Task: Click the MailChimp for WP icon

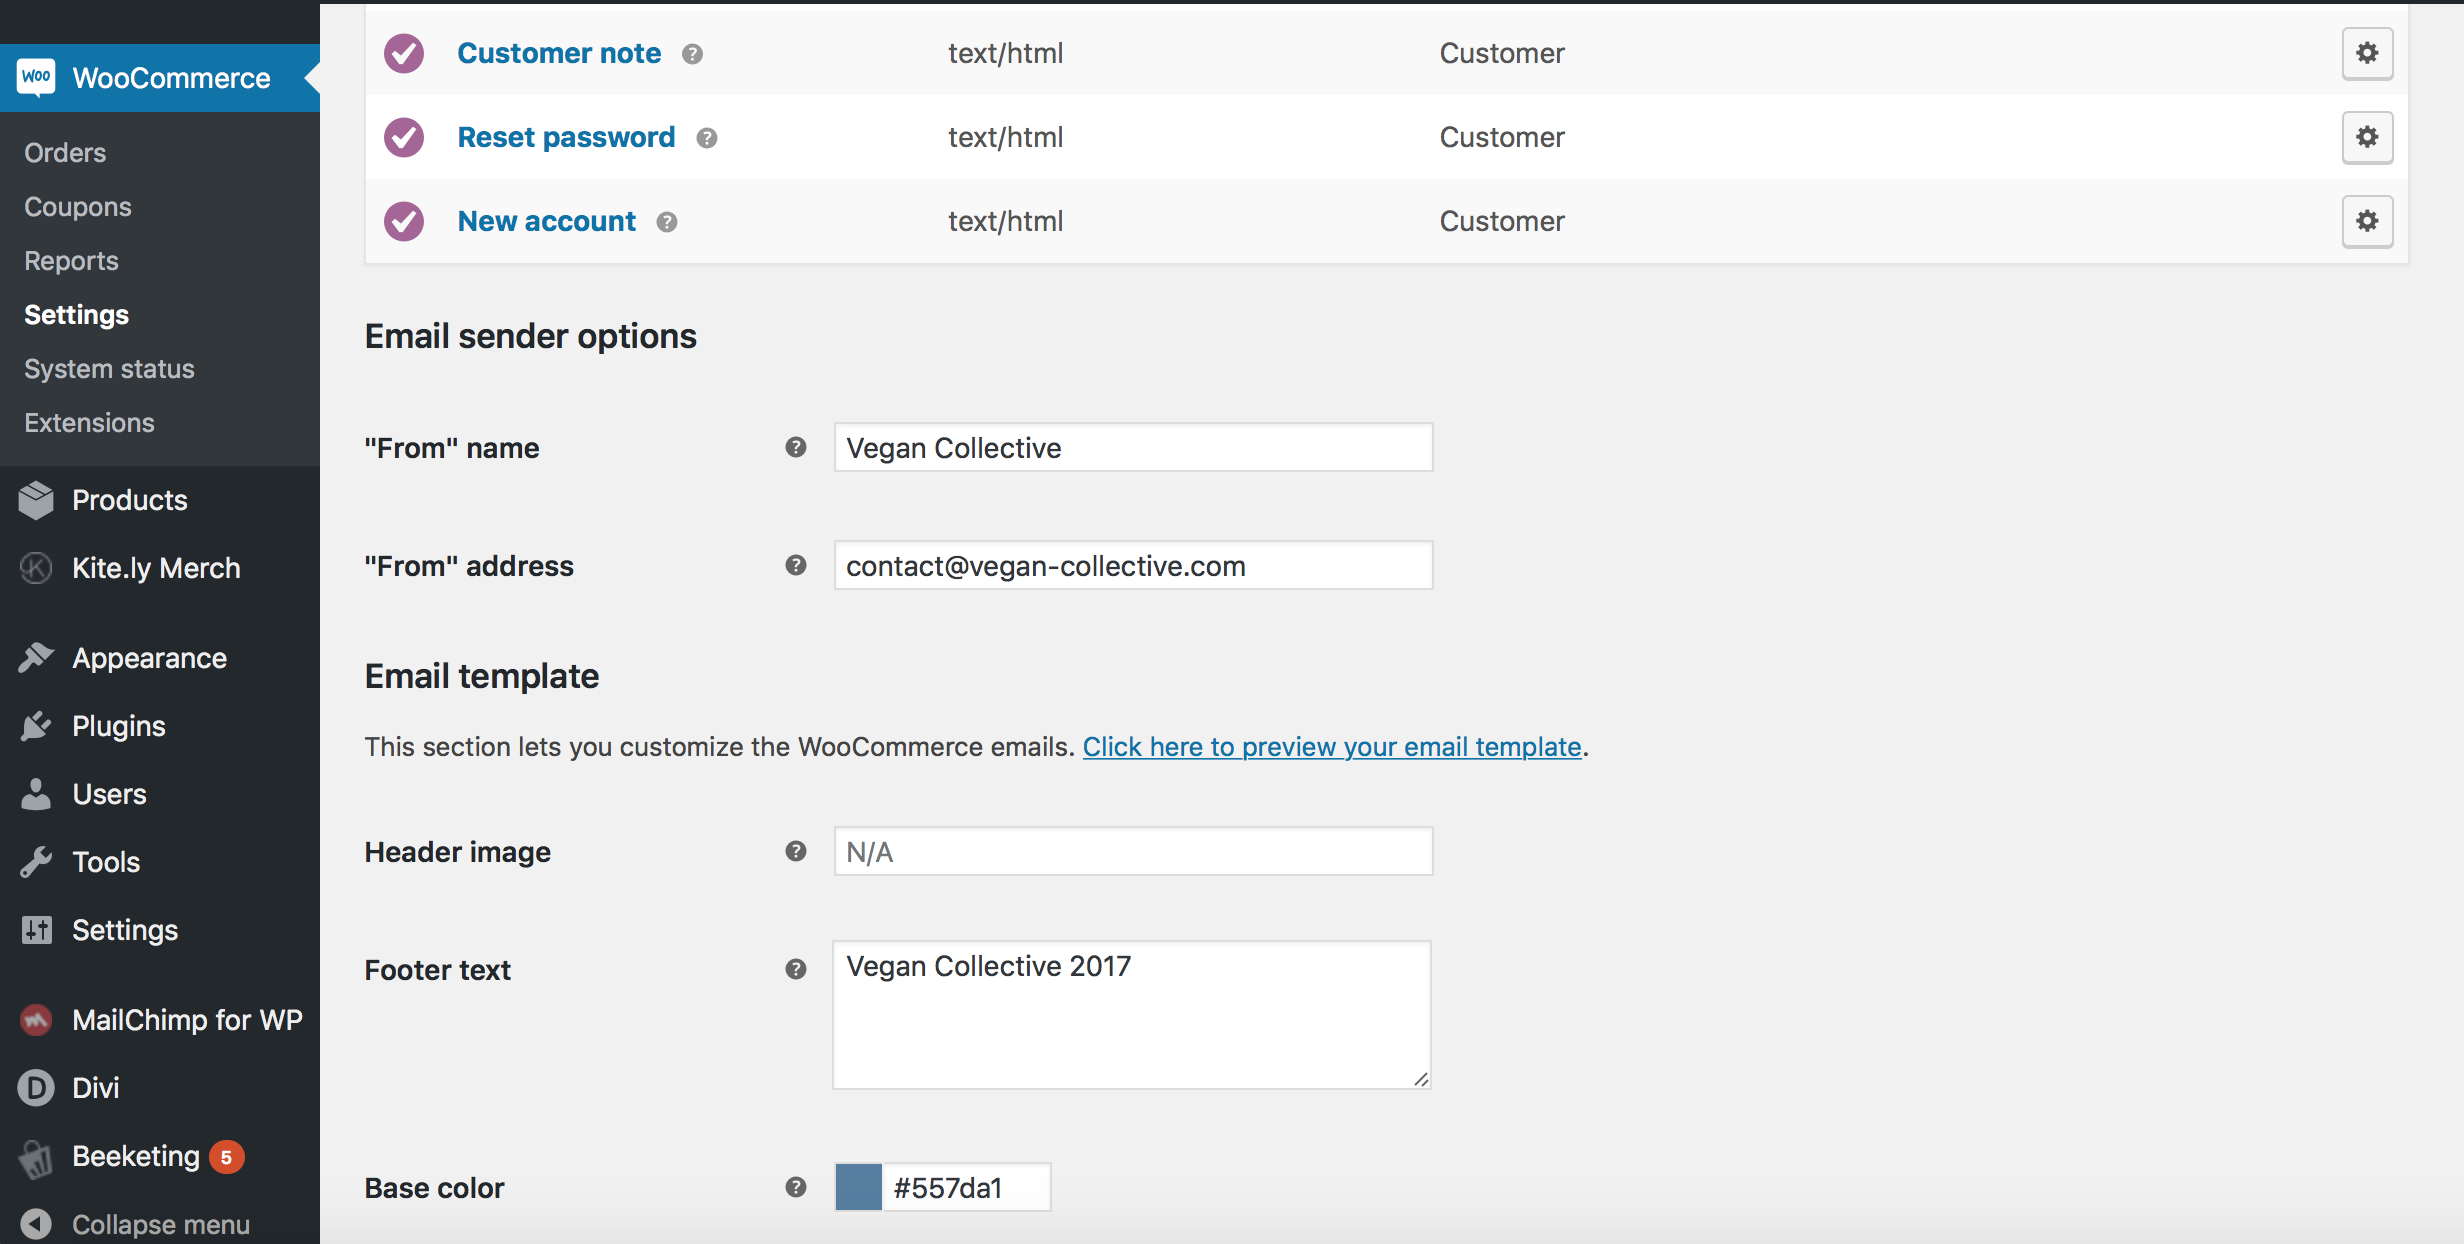Action: [36, 1019]
